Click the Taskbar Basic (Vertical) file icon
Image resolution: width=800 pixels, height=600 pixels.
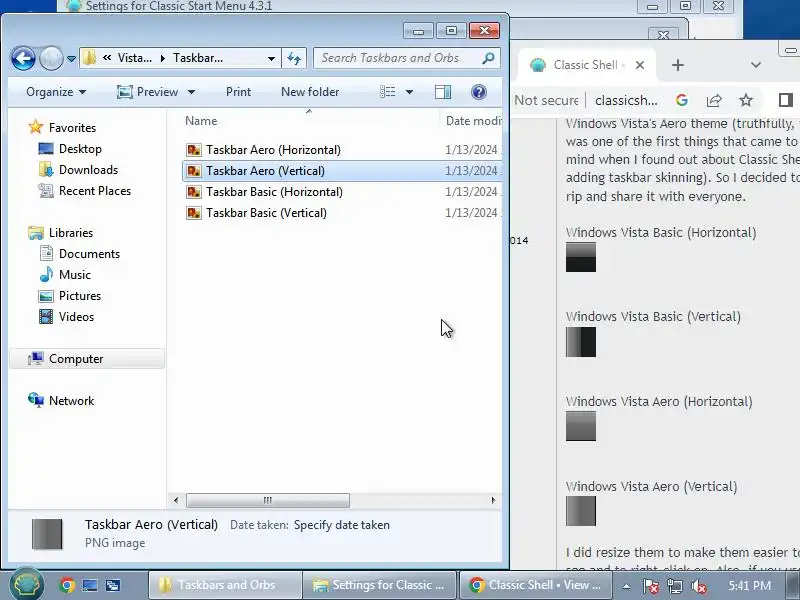click(x=194, y=213)
